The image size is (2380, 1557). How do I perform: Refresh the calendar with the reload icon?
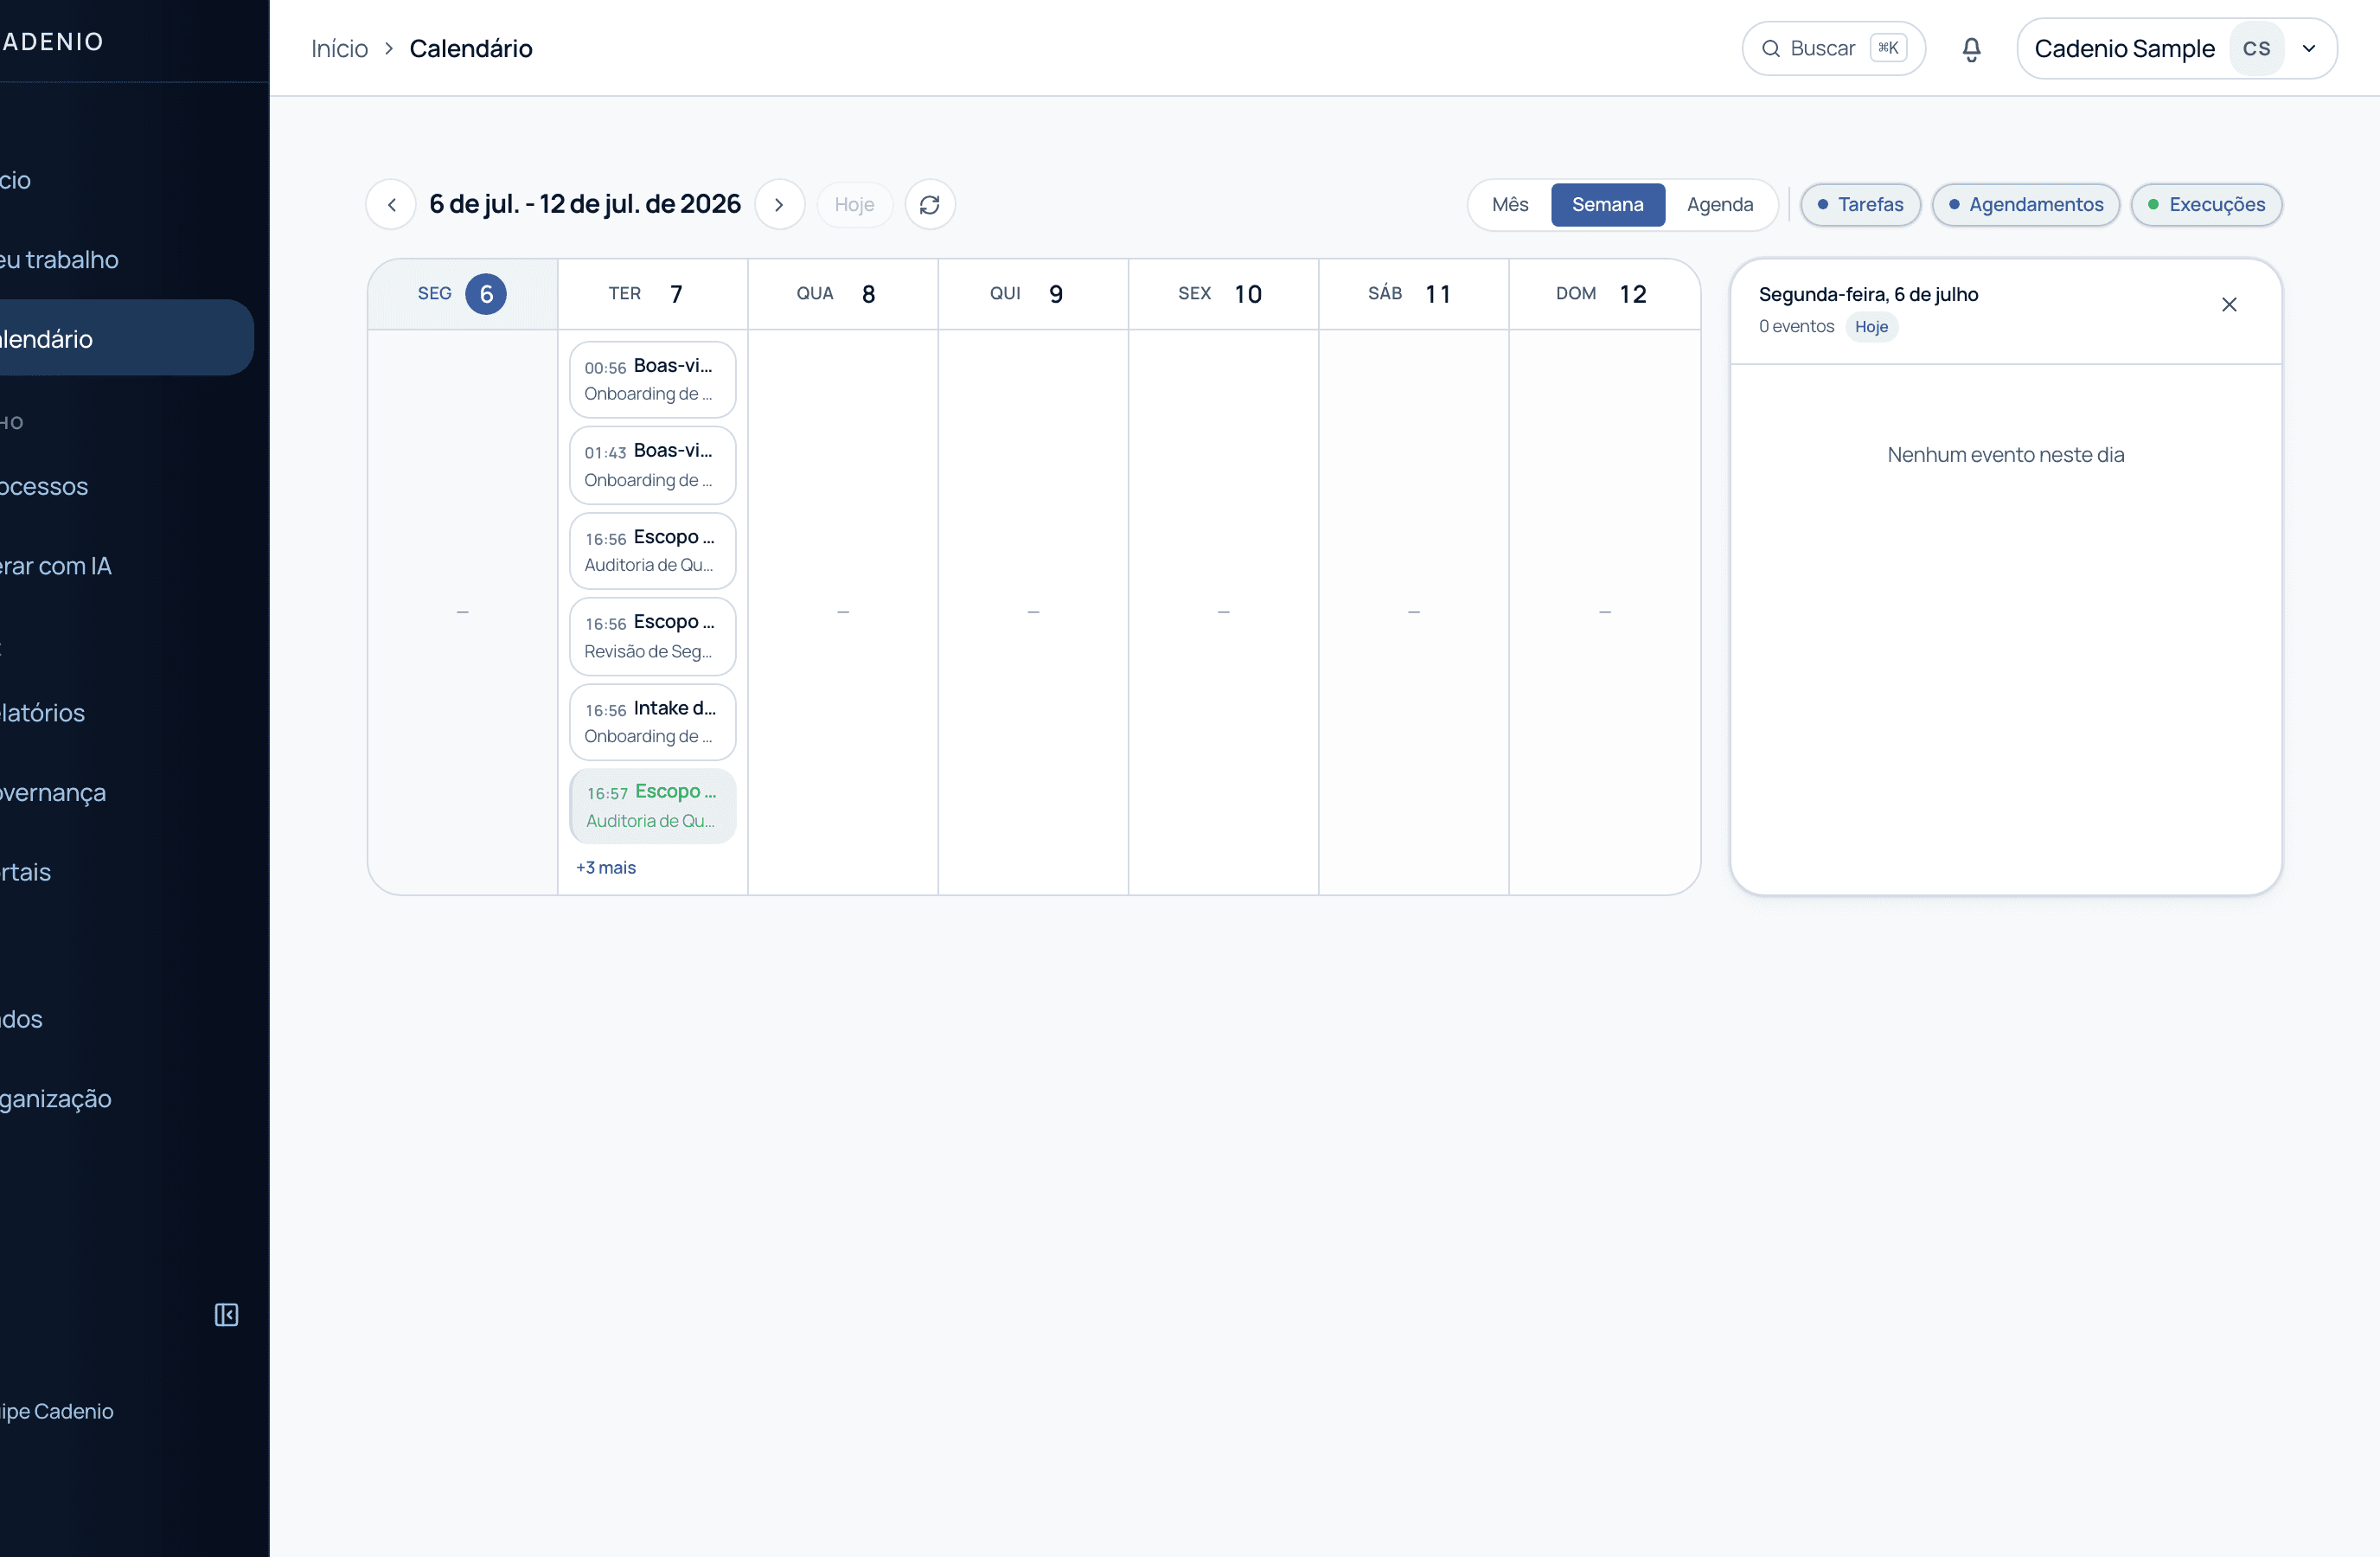tap(930, 205)
